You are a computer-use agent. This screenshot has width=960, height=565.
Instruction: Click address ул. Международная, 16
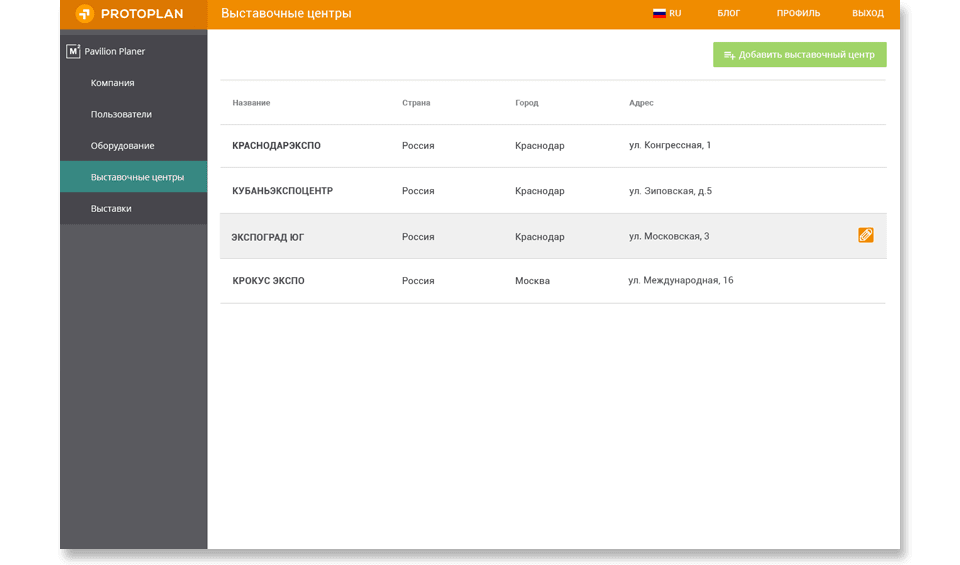point(681,280)
